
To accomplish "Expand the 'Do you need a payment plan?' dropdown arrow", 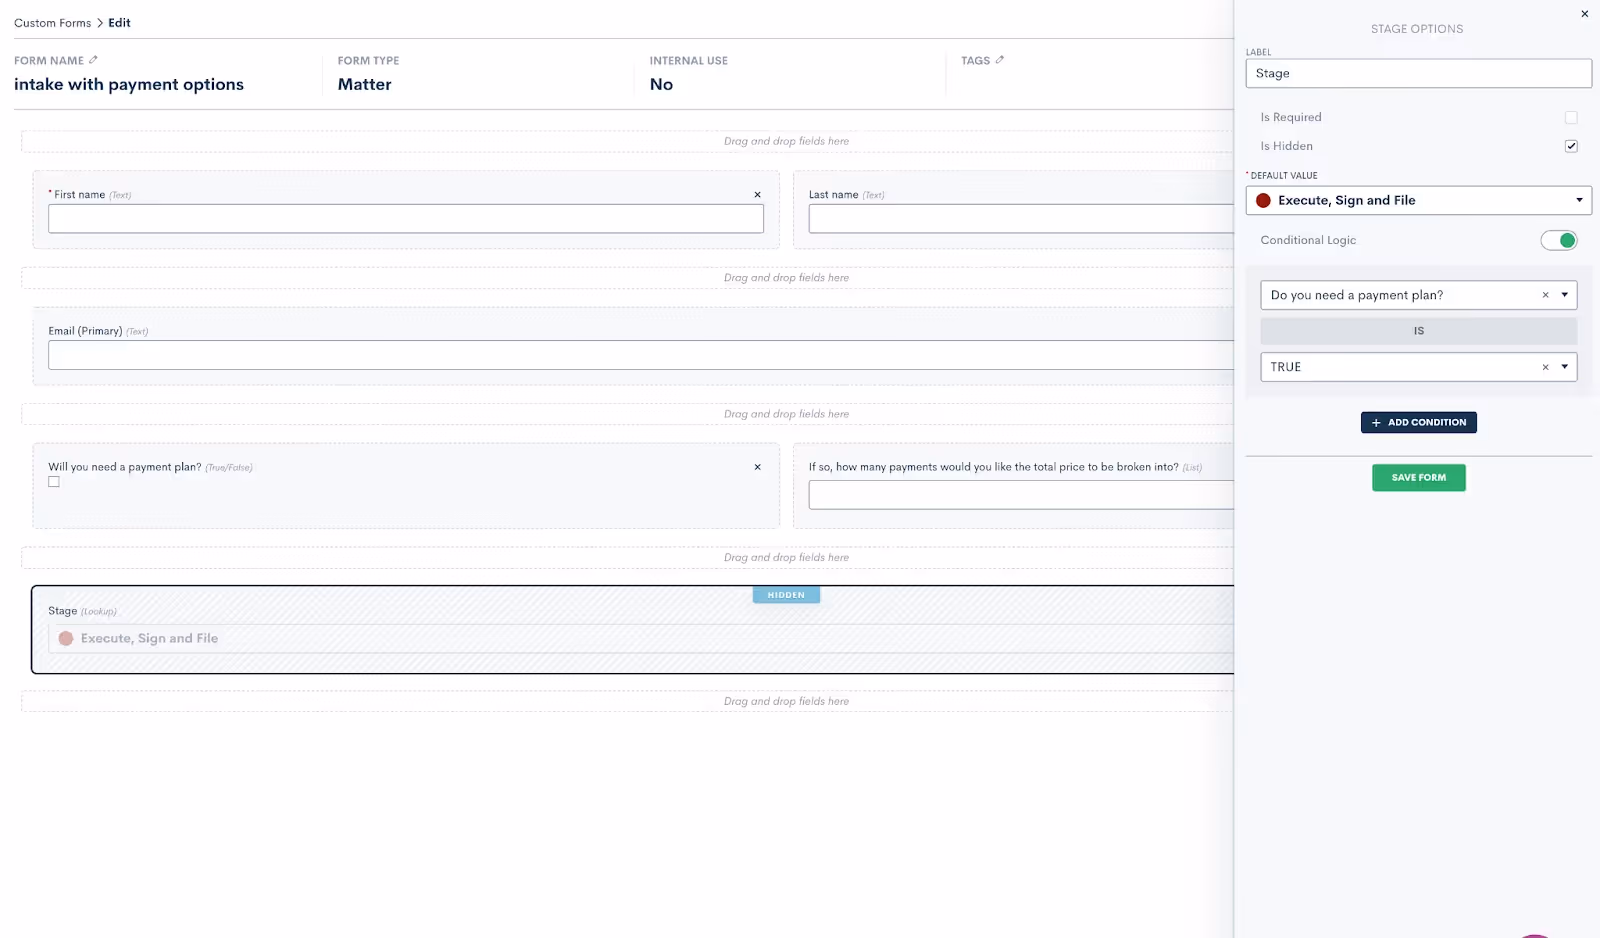I will click(1565, 295).
